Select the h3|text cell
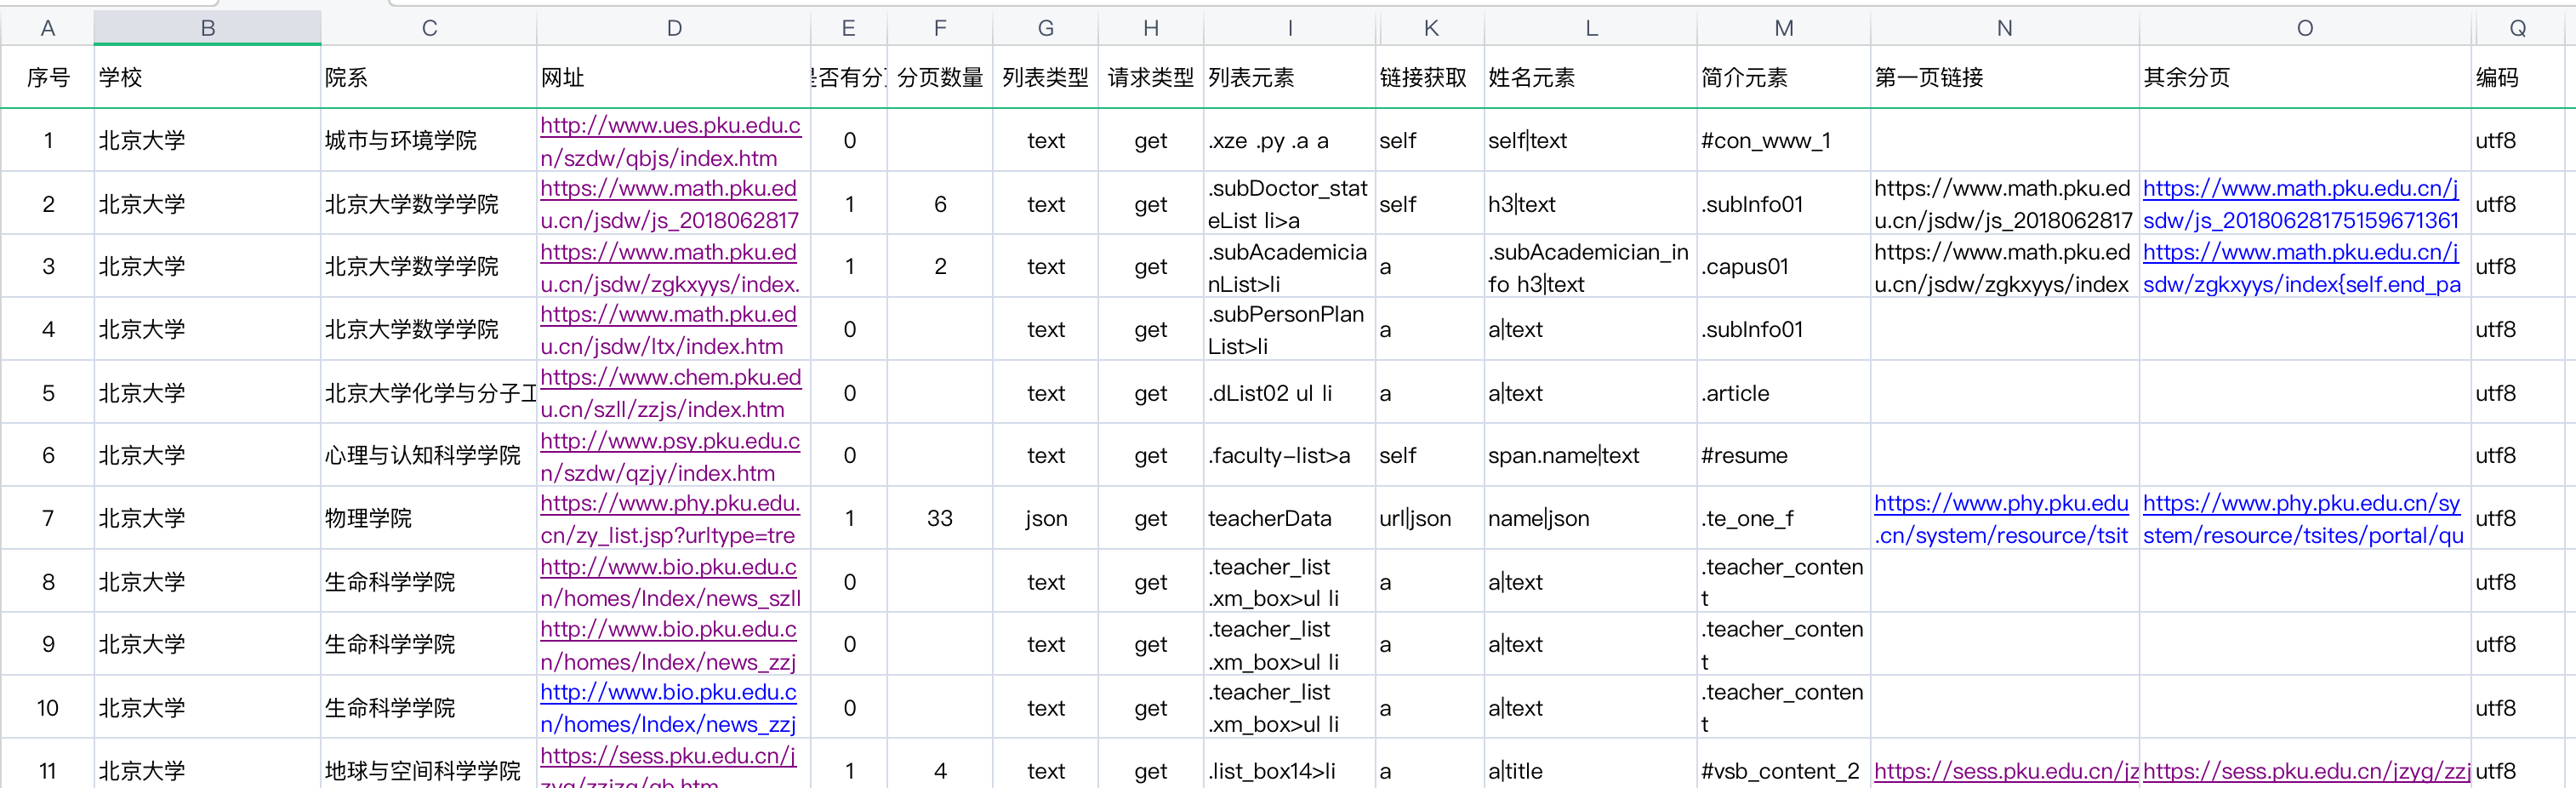Viewport: 2576px width, 788px height. pos(1591,204)
